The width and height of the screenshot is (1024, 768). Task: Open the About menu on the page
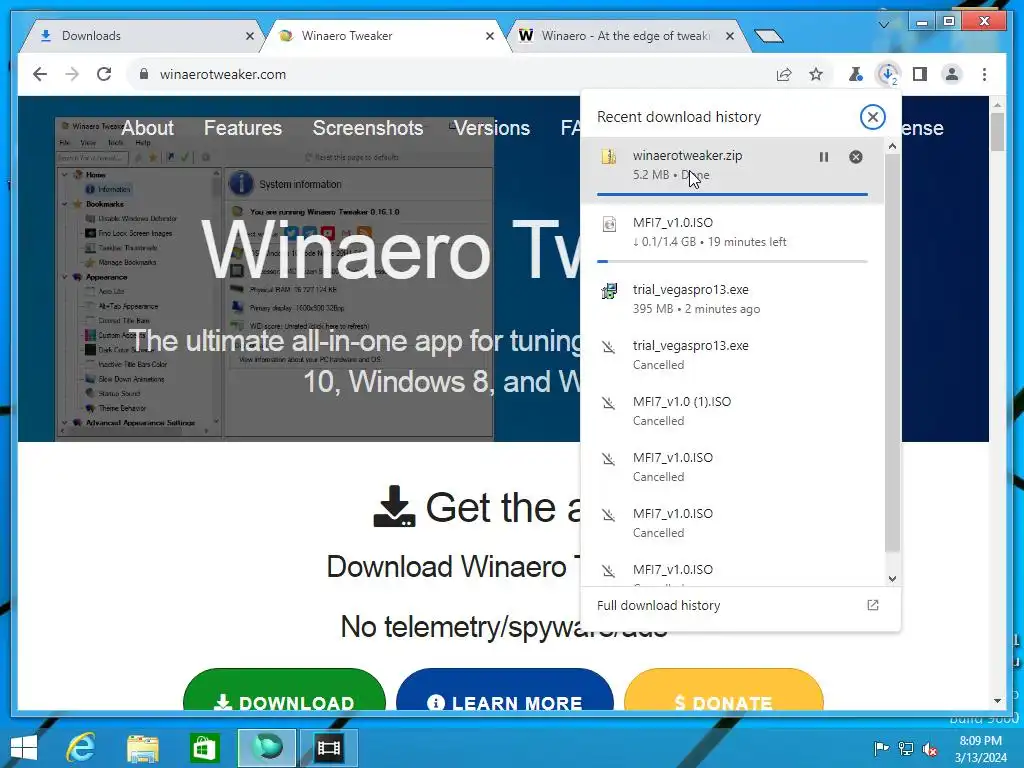148,128
